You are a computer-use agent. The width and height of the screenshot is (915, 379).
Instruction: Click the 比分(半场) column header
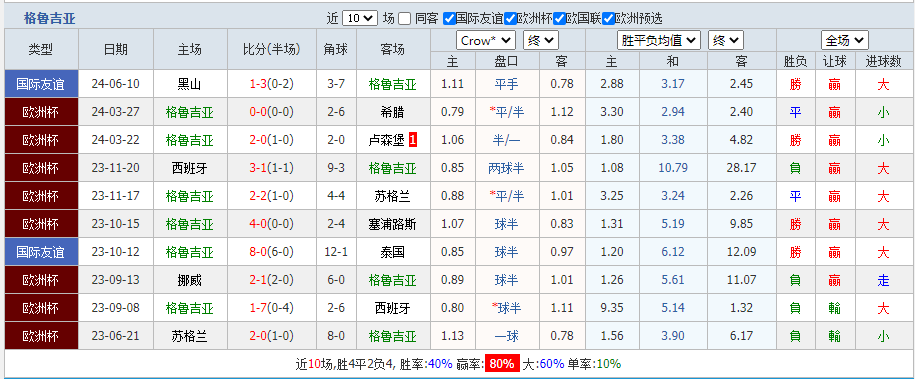click(x=271, y=50)
